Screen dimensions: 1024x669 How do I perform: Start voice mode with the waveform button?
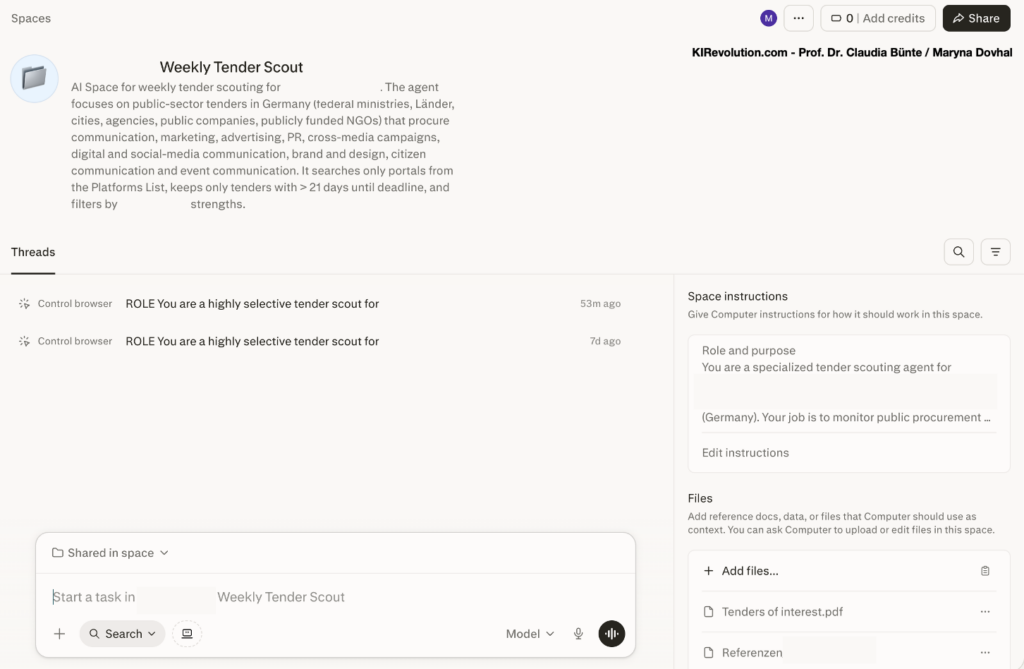(611, 634)
